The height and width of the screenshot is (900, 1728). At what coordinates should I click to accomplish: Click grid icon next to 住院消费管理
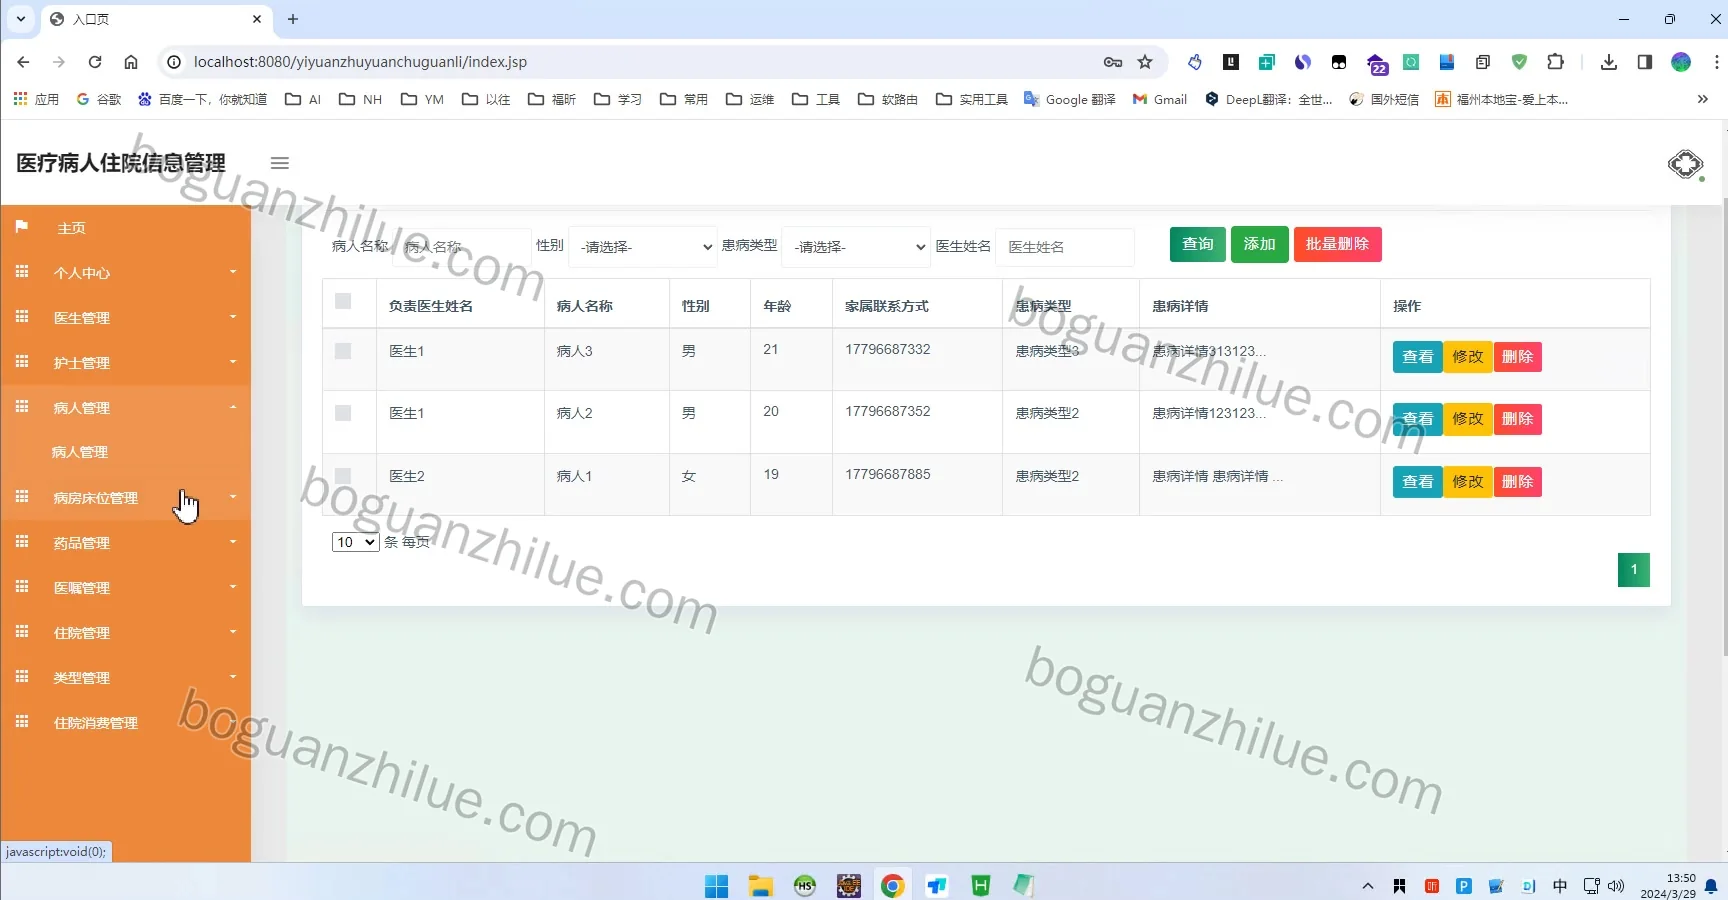22,722
